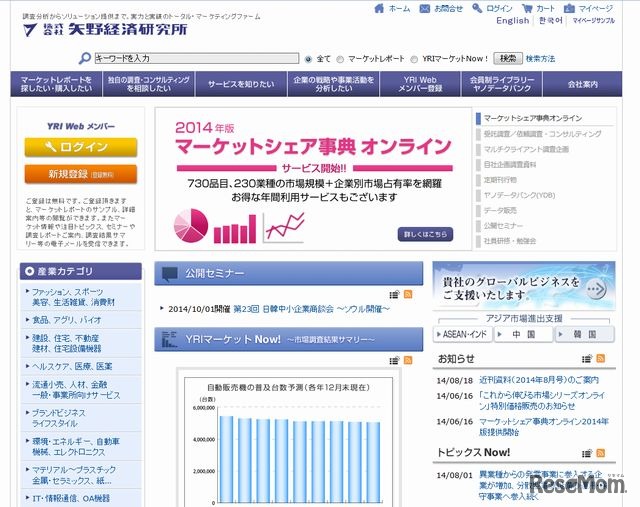This screenshot has height=507, width=640.
Task: Open list icon in YRIマーケットNow section
Action: pos(394,360)
